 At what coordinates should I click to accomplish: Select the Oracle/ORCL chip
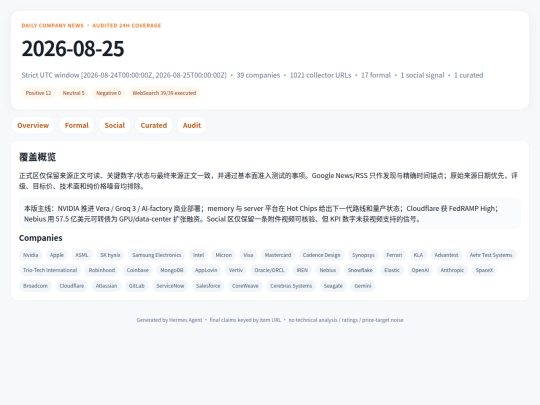tap(270, 270)
